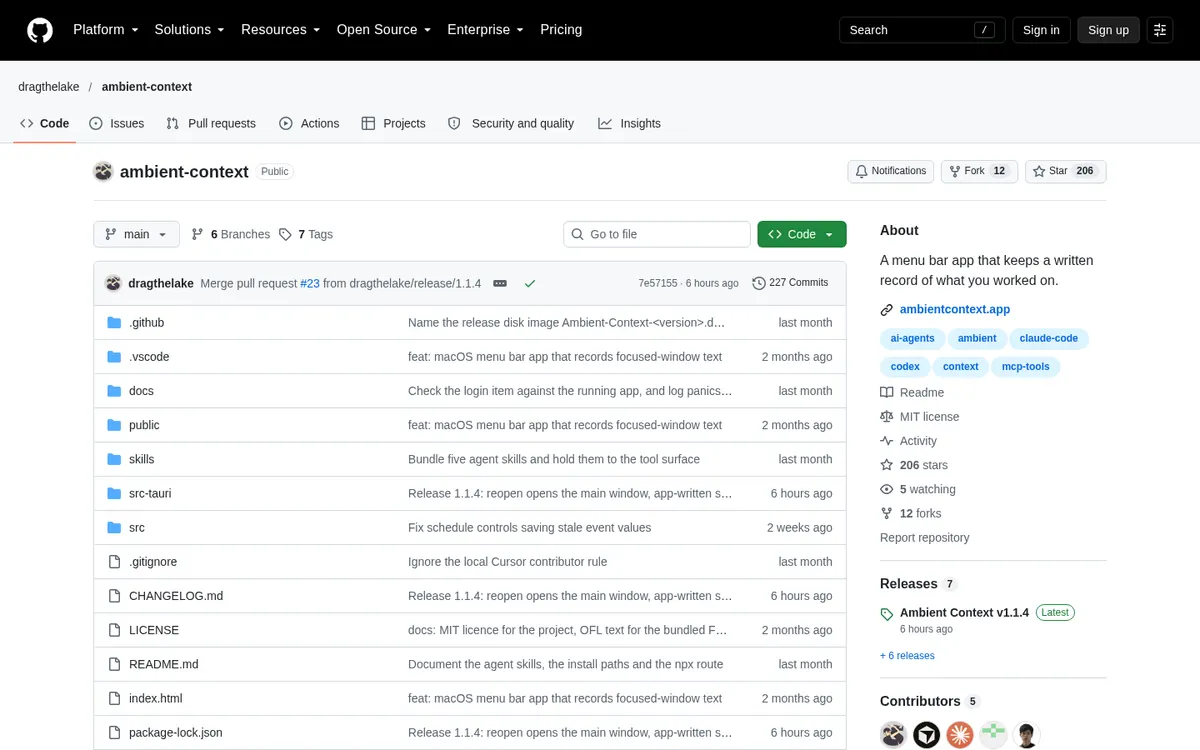Open the .github folder icon

coord(114,323)
